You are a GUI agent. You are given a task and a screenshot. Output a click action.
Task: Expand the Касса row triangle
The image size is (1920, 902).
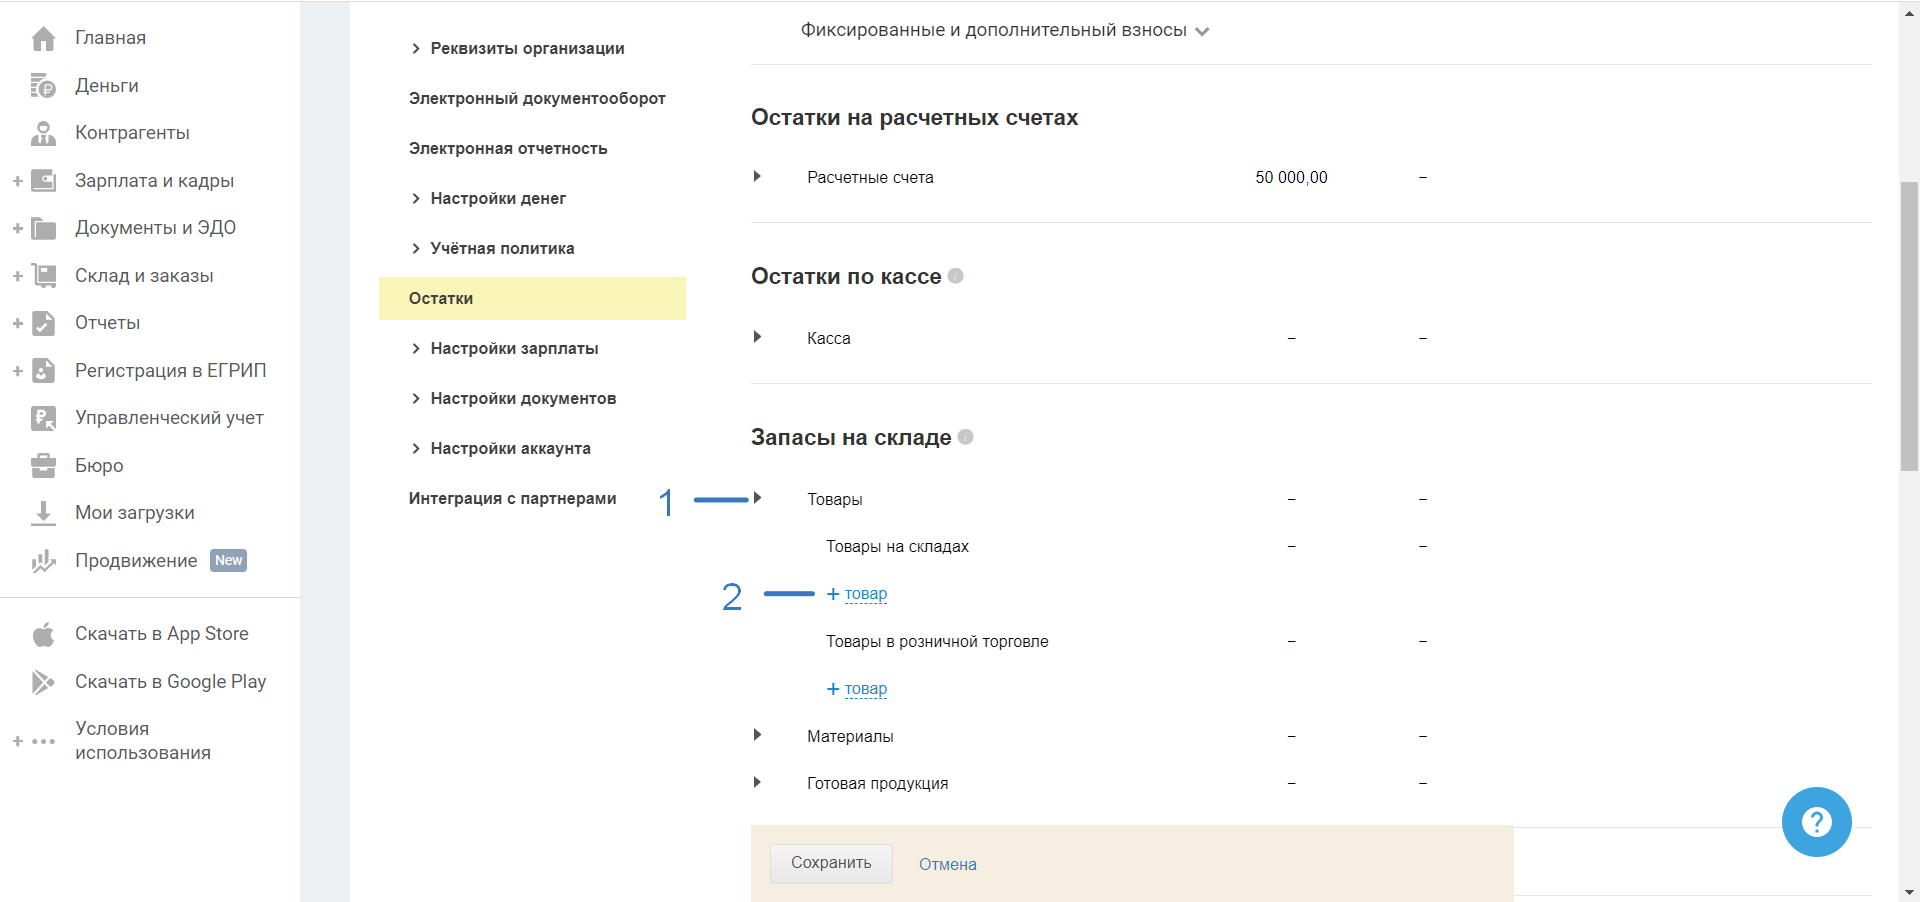coord(757,338)
